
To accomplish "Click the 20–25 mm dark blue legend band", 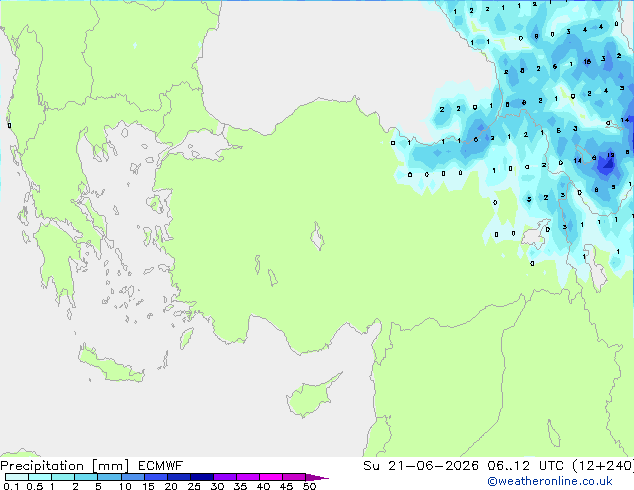I will pyautogui.click(x=178, y=477).
